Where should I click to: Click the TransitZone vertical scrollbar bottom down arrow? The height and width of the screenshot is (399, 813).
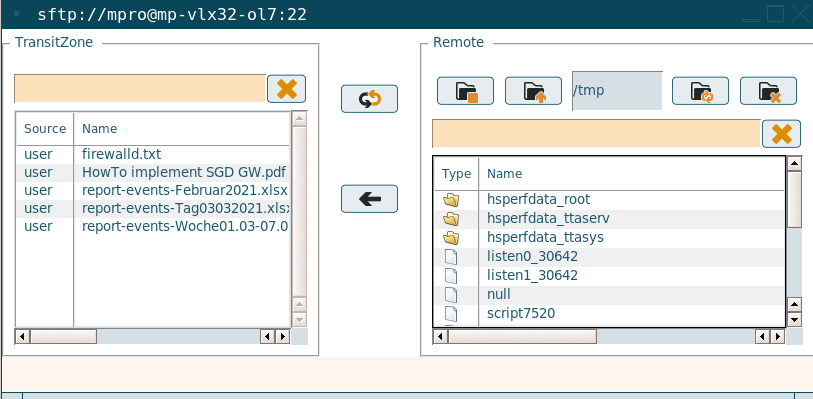pyautogui.click(x=300, y=319)
